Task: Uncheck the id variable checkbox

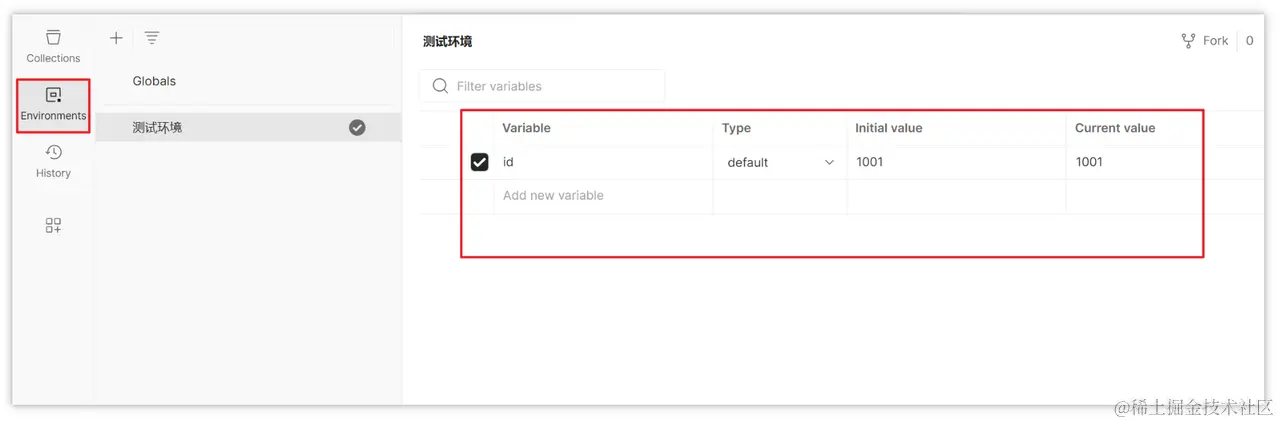Action: point(480,162)
